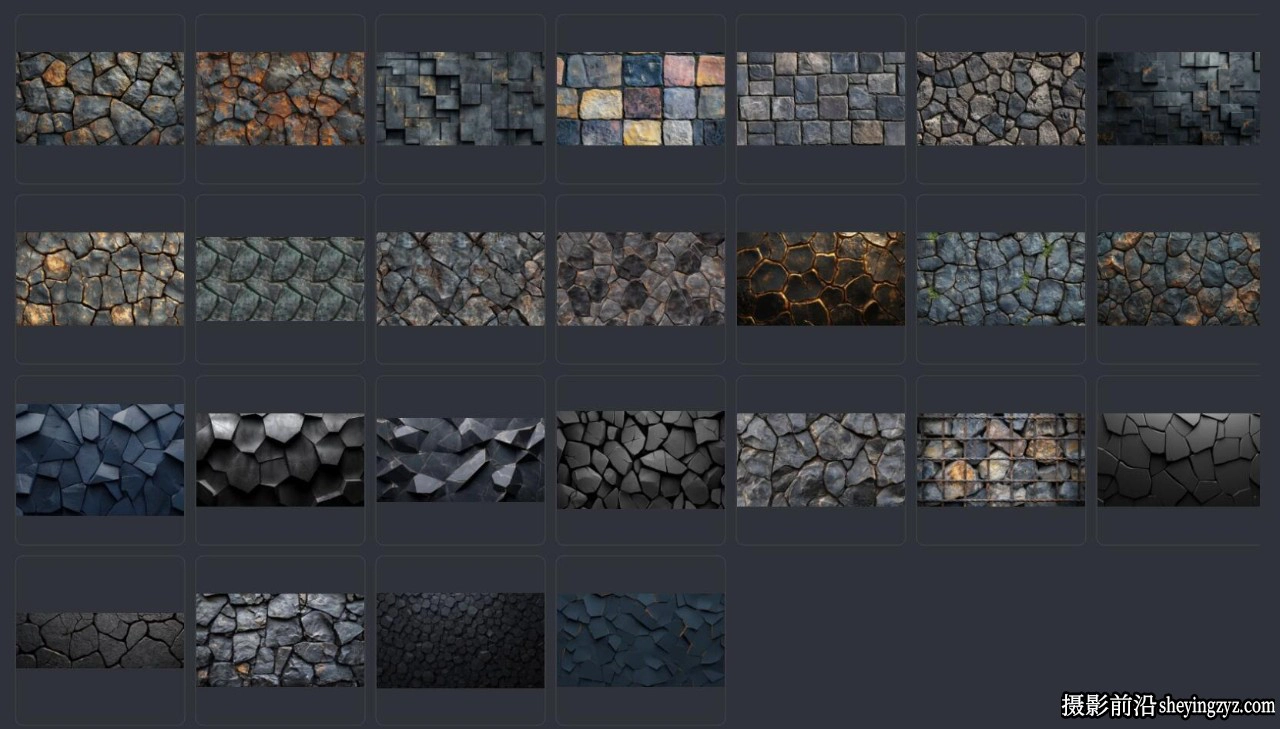Choose the gray rectangular brick wall texture
The width and height of the screenshot is (1280, 729).
[821, 99]
